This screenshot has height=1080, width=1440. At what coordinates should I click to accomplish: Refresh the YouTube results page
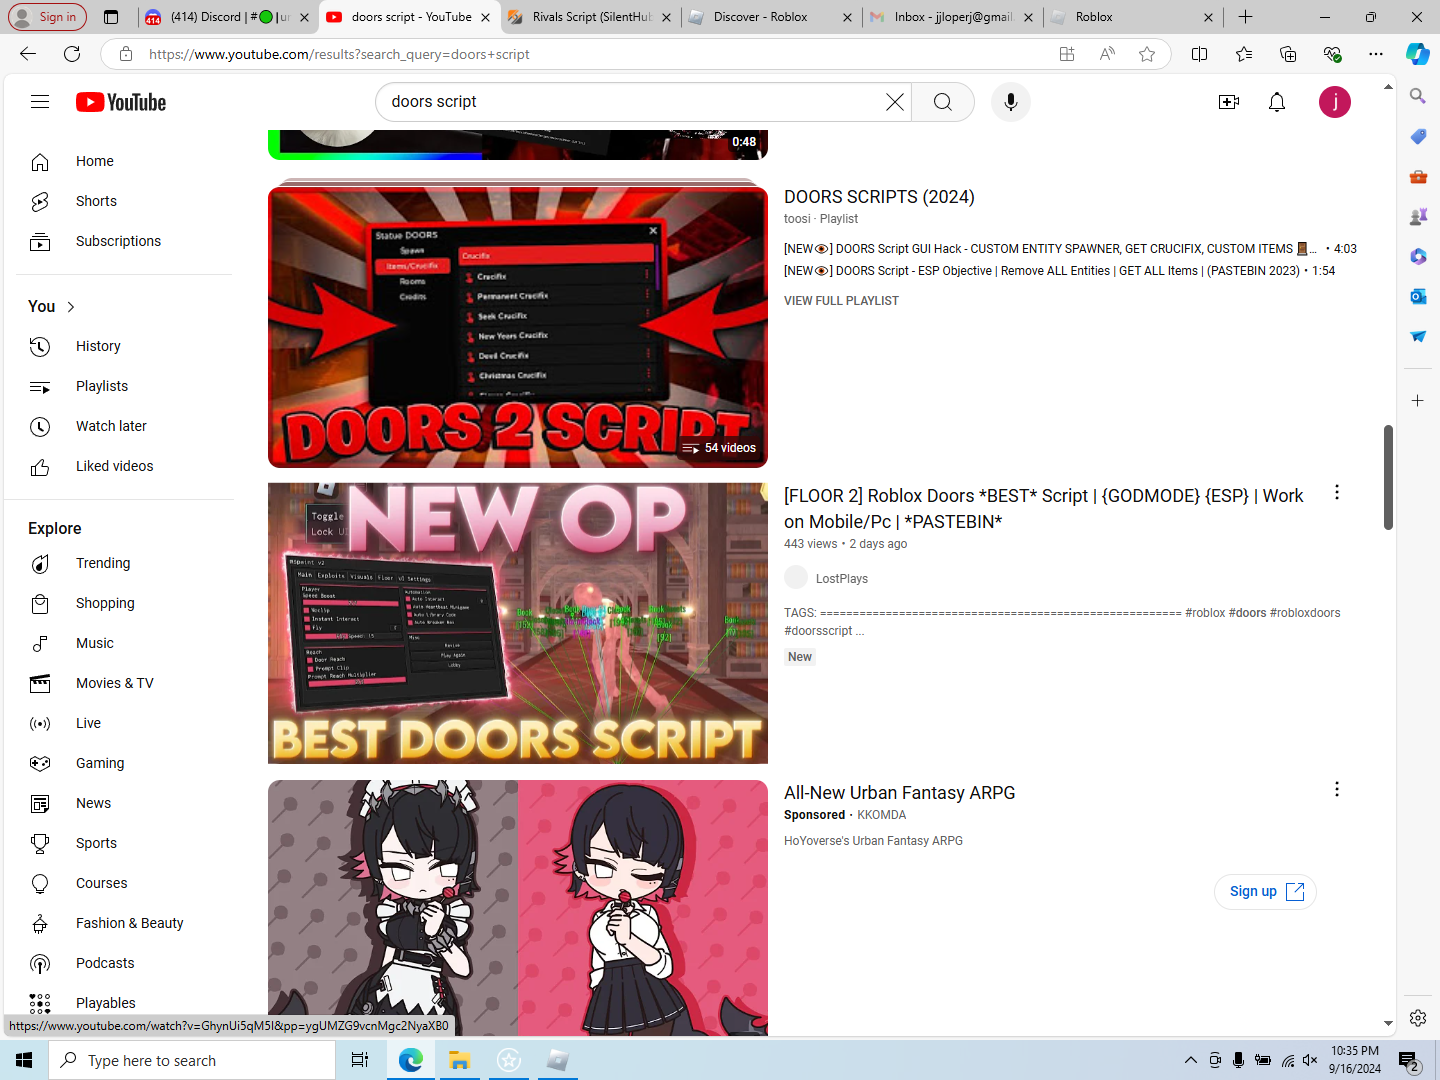click(72, 54)
